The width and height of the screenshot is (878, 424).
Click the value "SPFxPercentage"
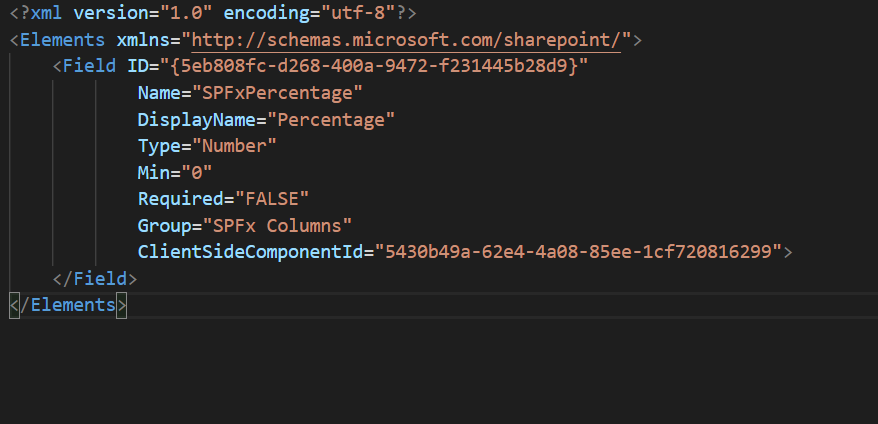[278, 93]
